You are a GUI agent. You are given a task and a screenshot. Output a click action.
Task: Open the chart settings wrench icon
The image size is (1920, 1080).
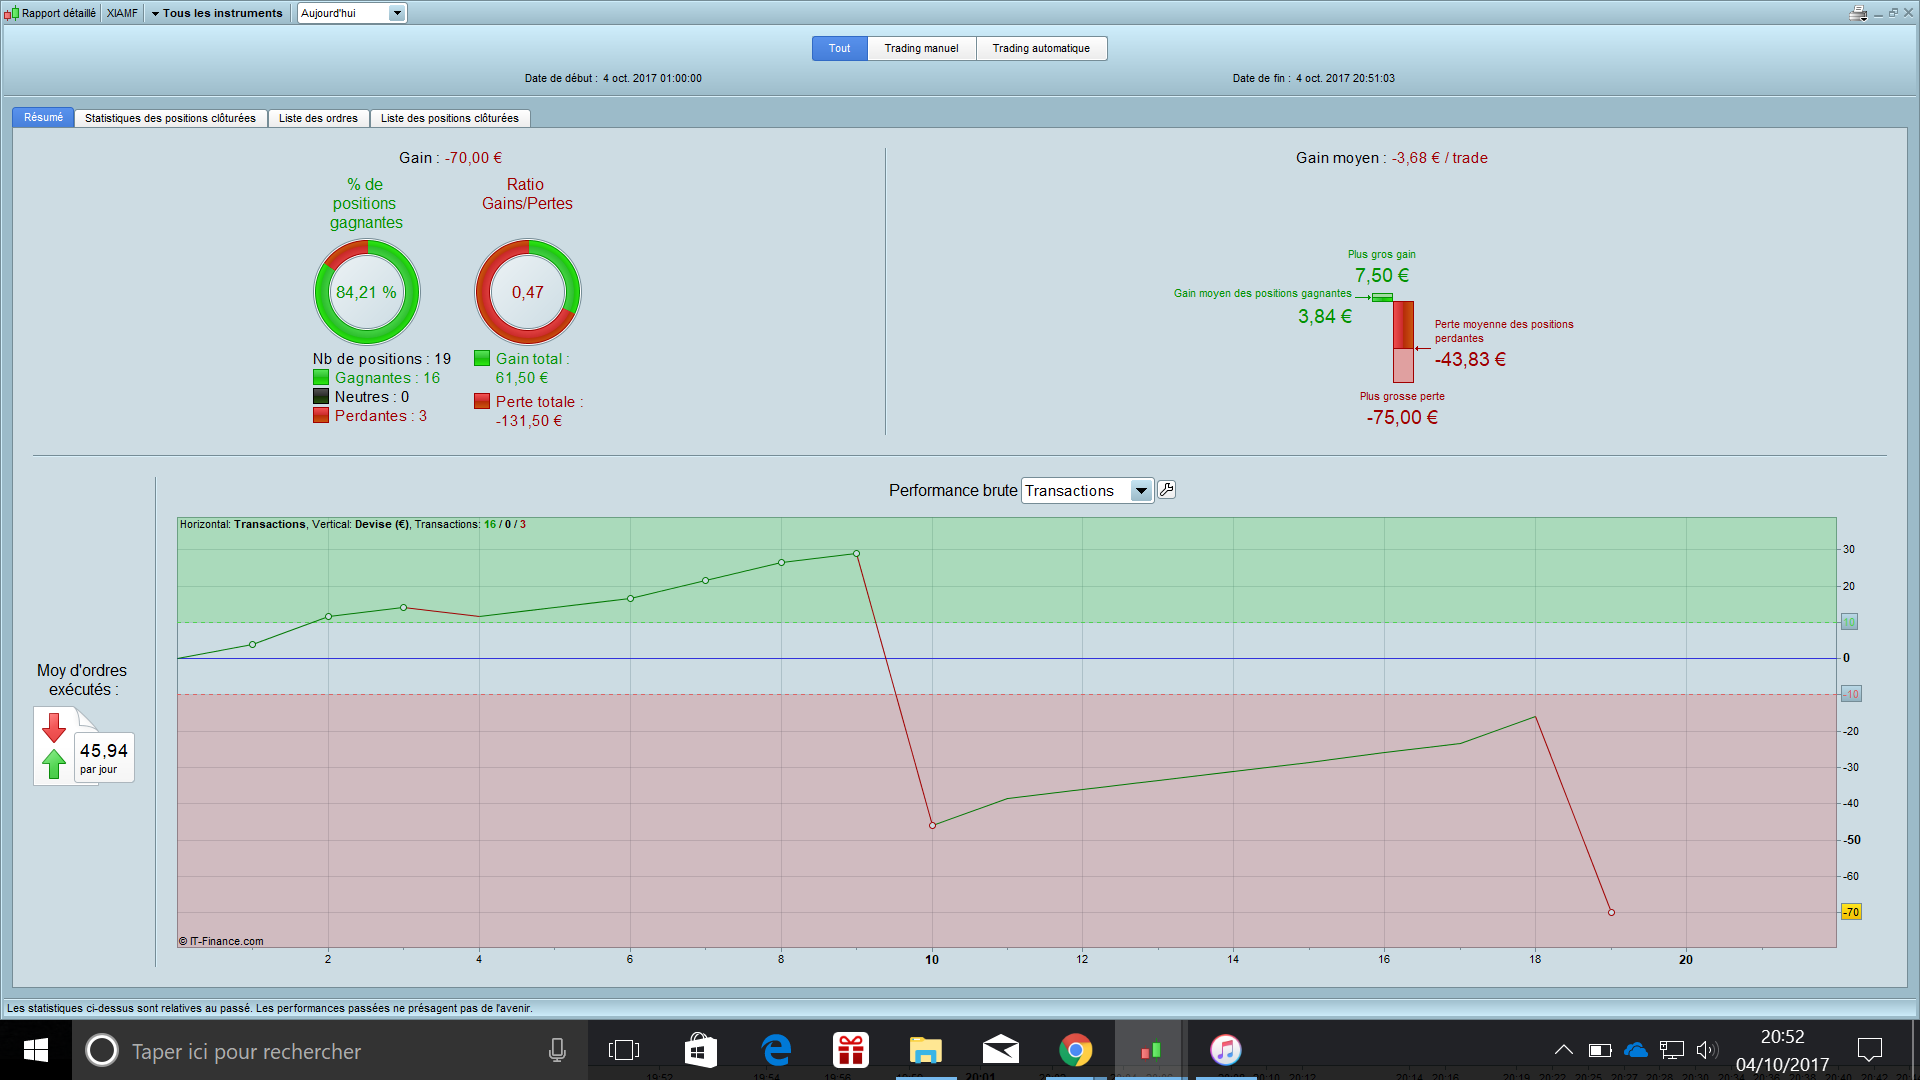coord(1166,490)
